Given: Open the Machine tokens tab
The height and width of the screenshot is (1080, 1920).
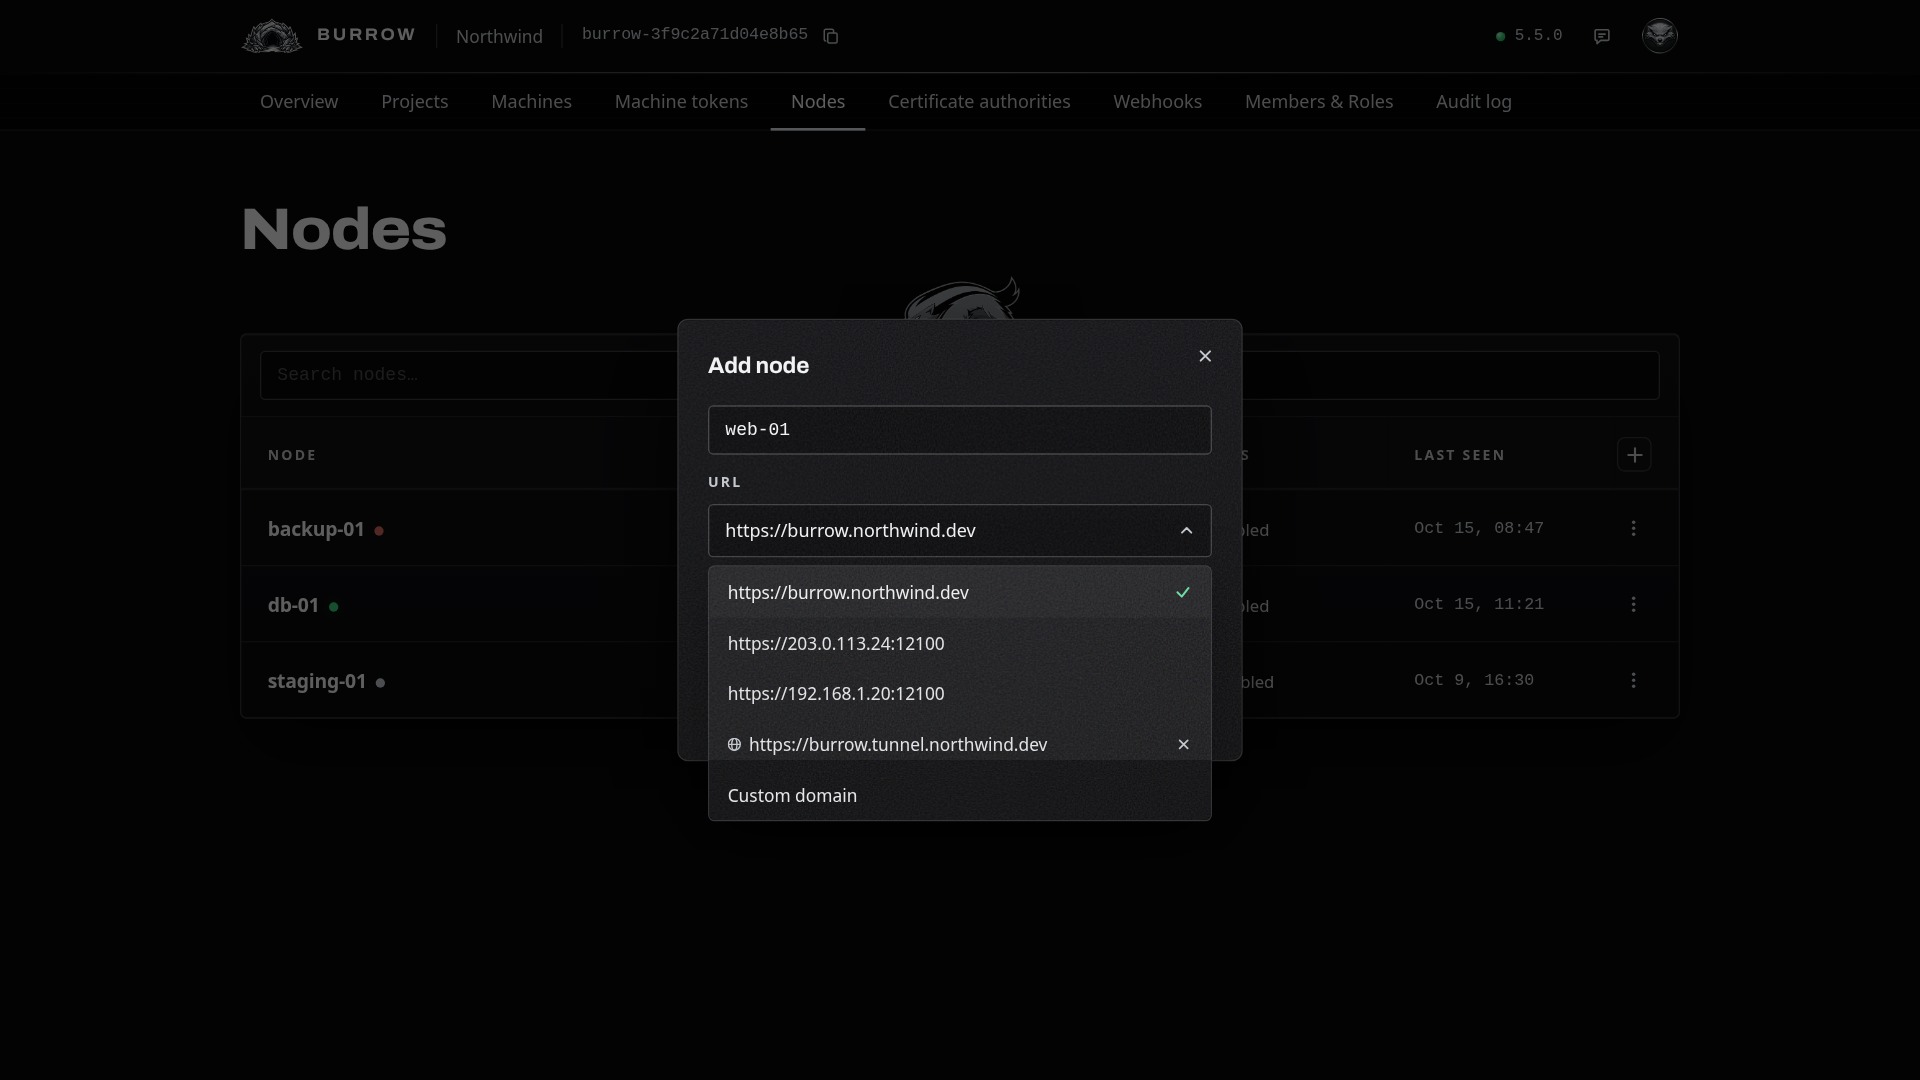Looking at the screenshot, I should [x=681, y=101].
